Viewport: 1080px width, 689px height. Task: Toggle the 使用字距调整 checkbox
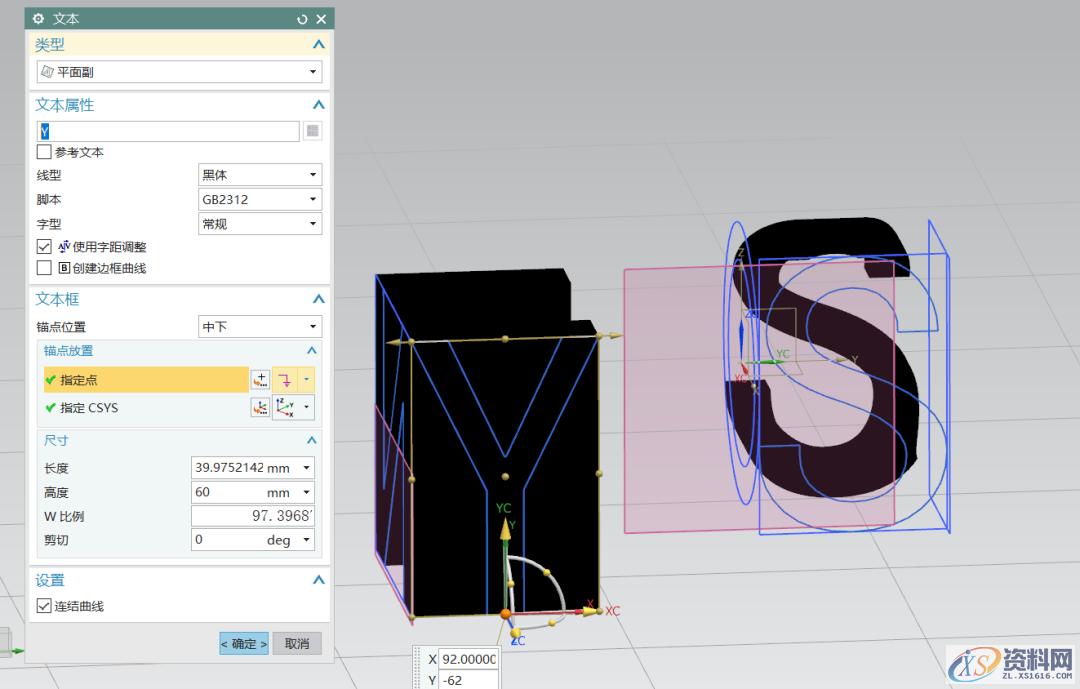[x=44, y=246]
